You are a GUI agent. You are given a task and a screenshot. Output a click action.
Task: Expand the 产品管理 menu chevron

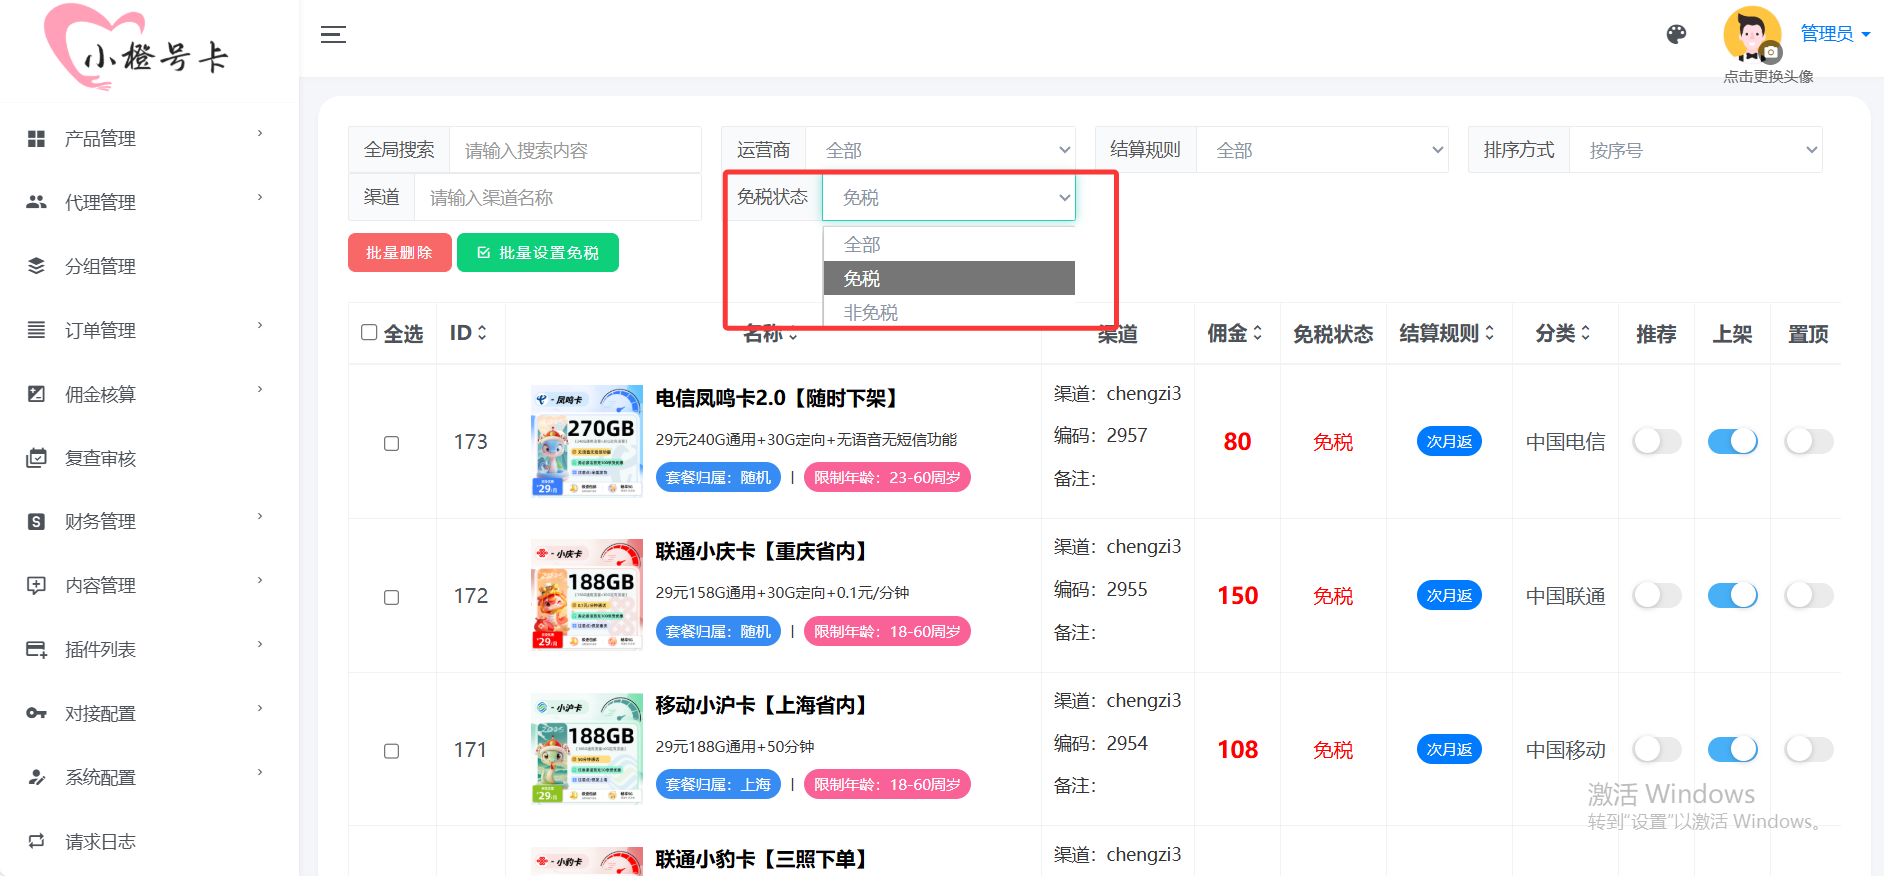260,133
